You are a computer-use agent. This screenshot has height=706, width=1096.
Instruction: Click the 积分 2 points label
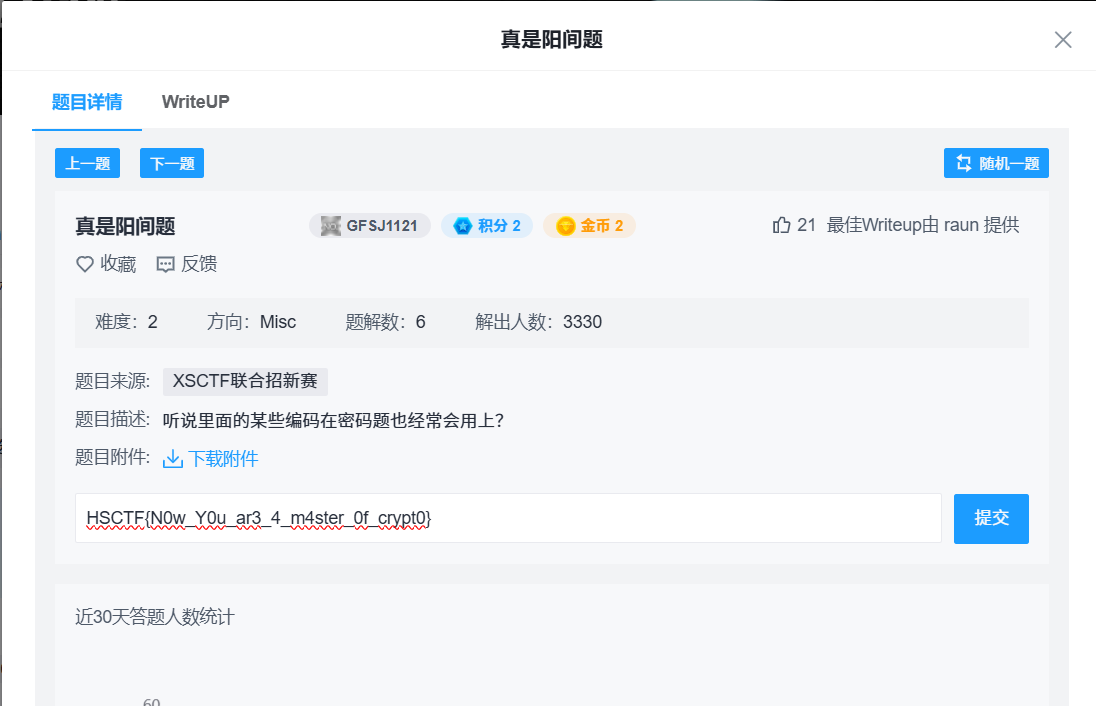[x=499, y=226]
